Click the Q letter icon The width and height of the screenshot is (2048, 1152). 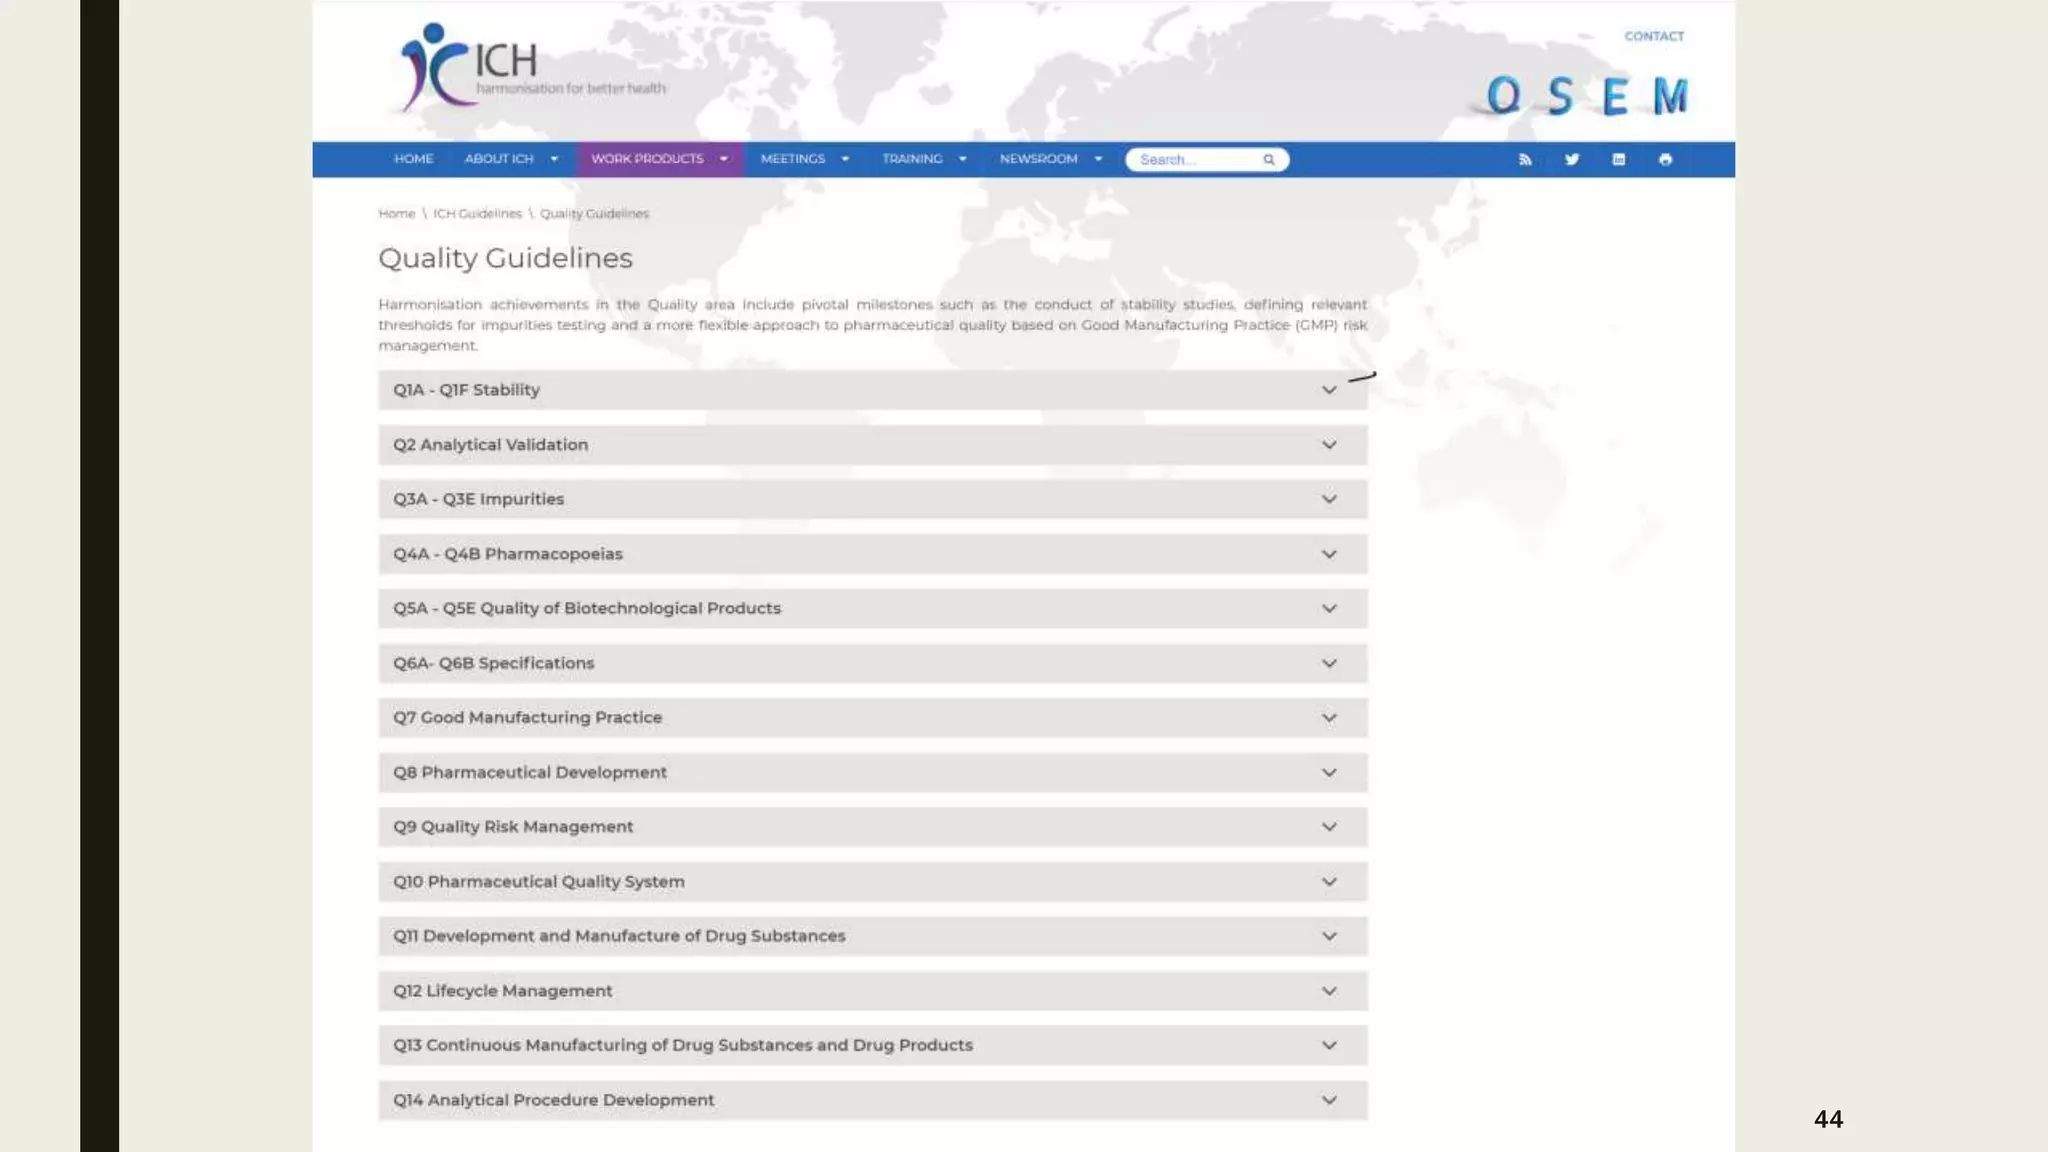point(1503,96)
